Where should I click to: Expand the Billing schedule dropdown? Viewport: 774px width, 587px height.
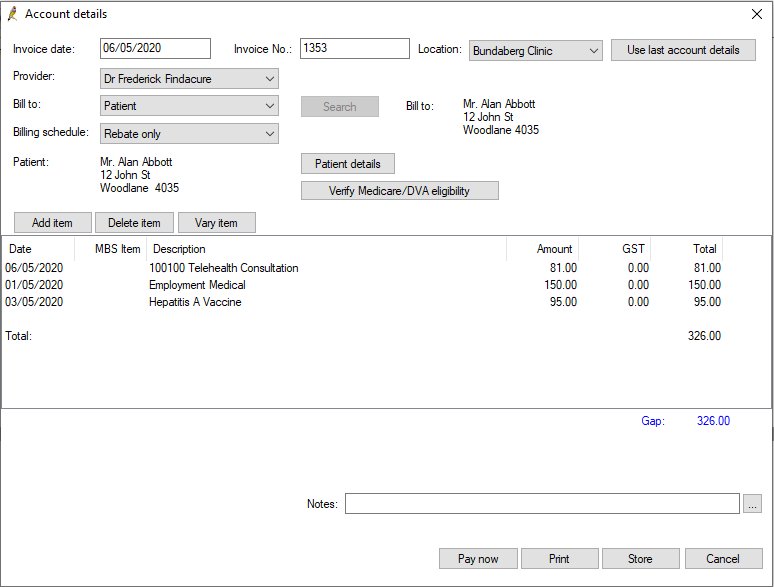point(189,134)
